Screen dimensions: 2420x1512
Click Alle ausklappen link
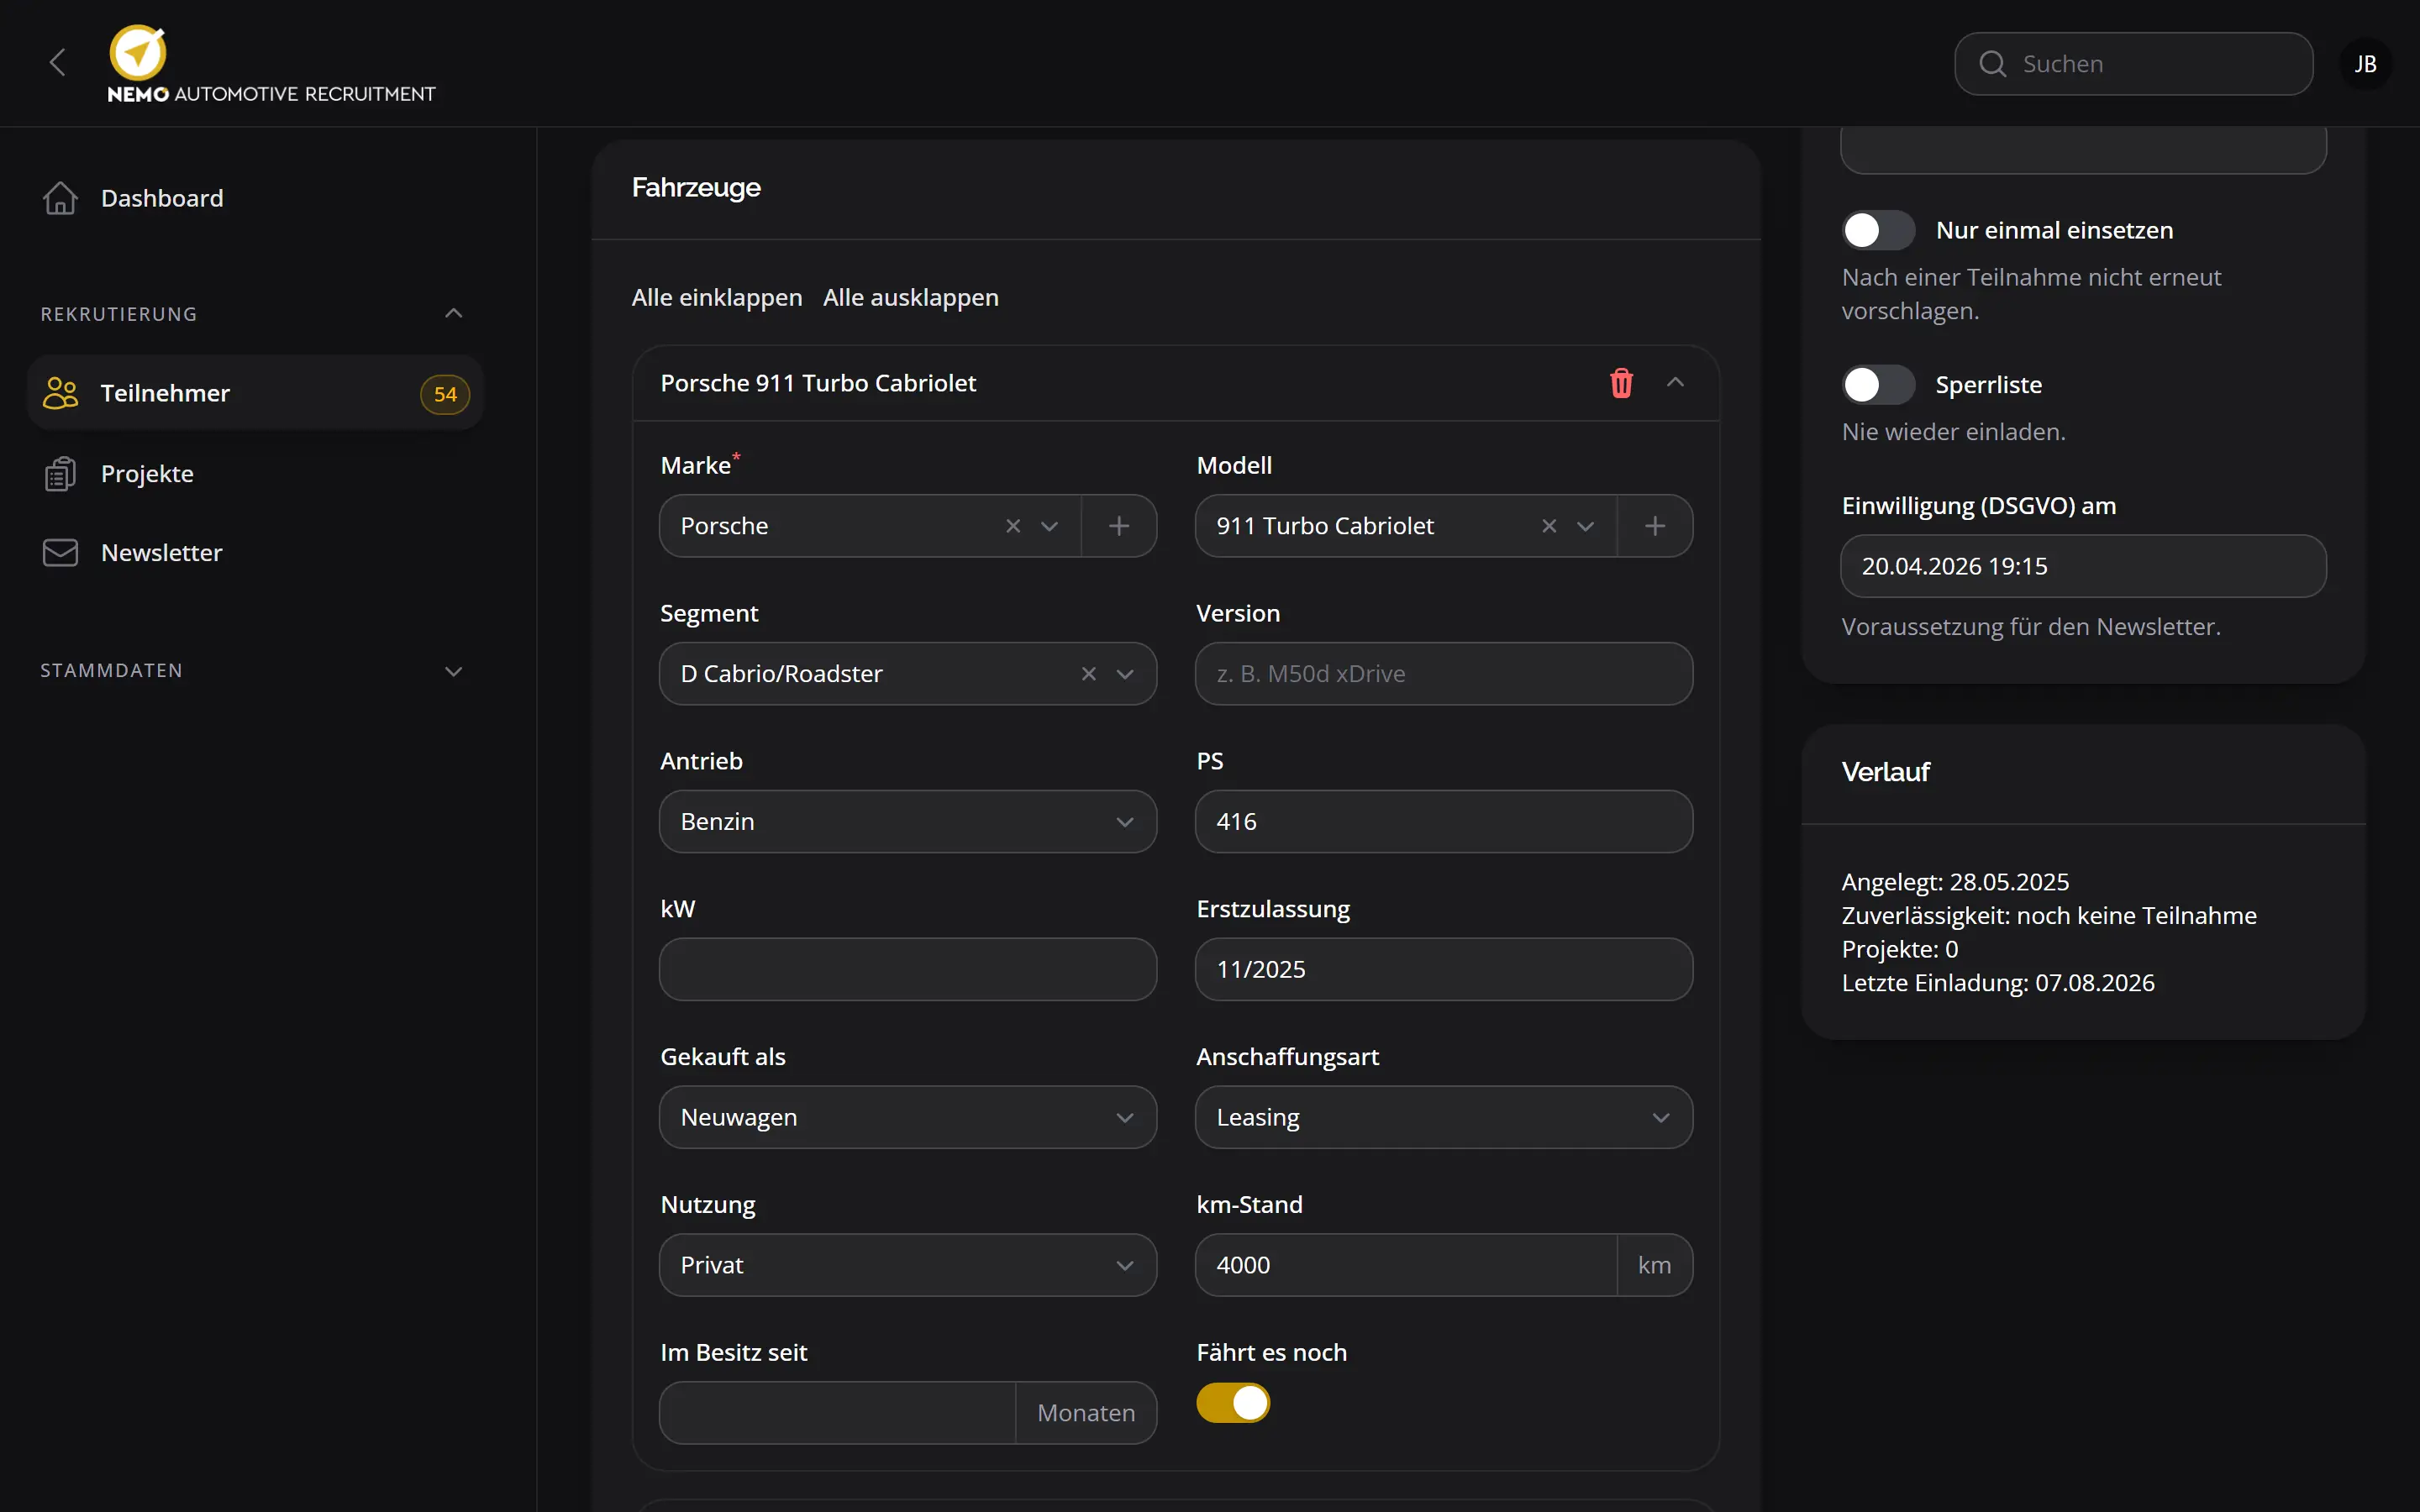tap(910, 298)
